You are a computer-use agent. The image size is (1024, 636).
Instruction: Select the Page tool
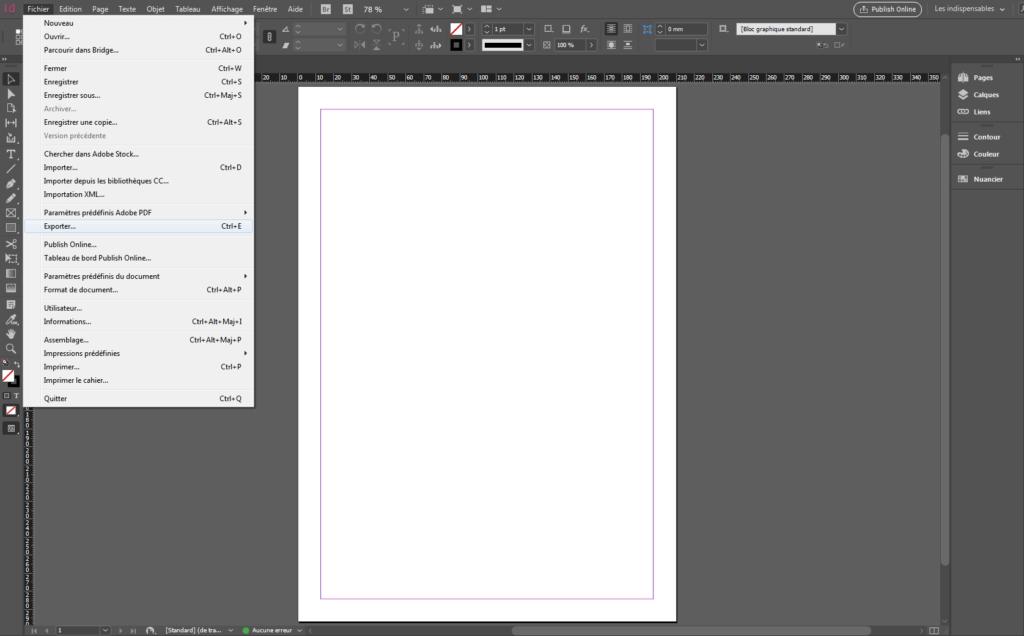(11, 108)
